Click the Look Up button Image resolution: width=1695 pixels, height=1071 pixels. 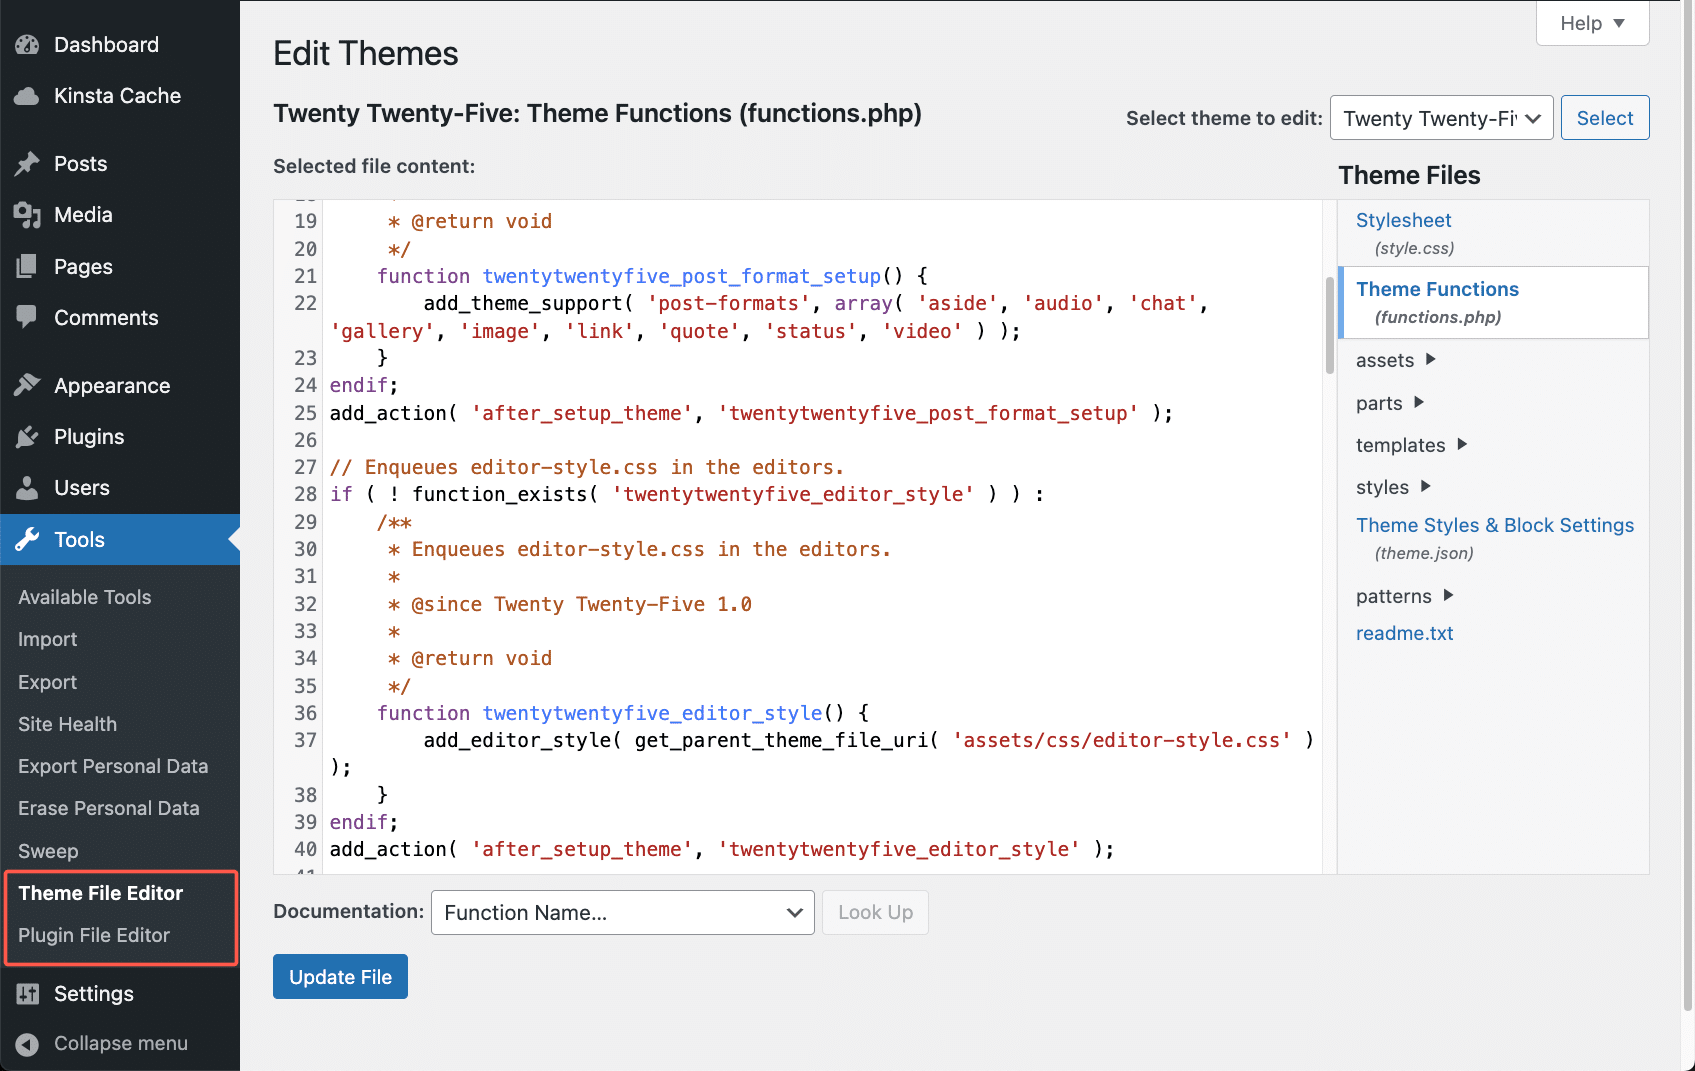pyautogui.click(x=875, y=912)
